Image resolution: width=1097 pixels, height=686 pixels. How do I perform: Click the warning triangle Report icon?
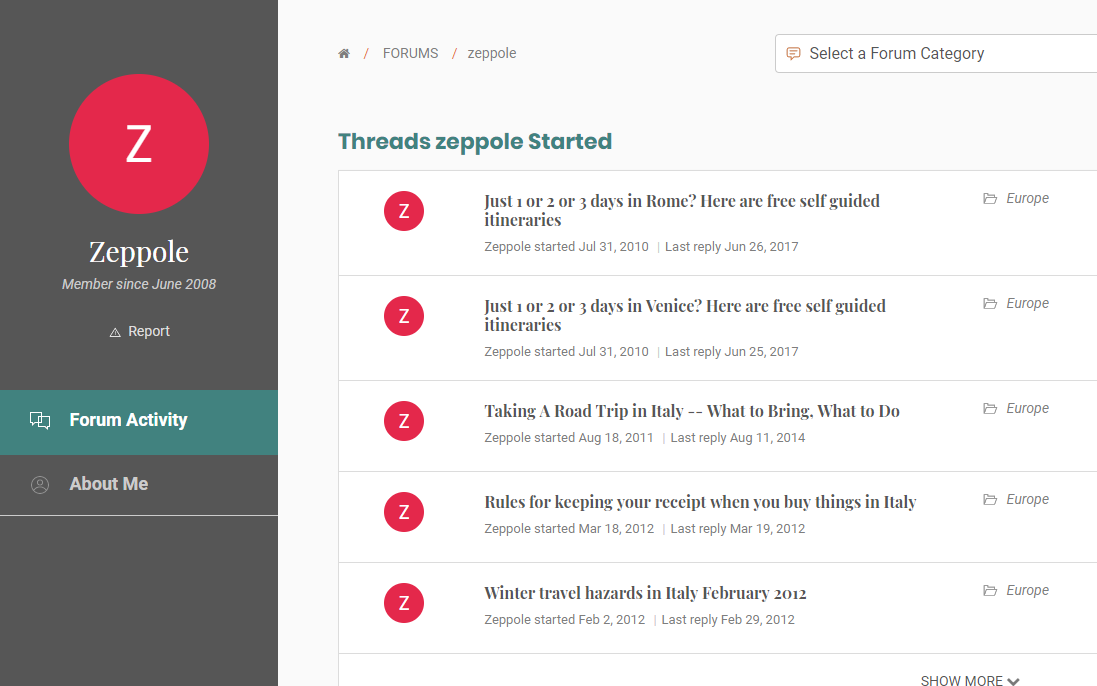[x=115, y=332]
